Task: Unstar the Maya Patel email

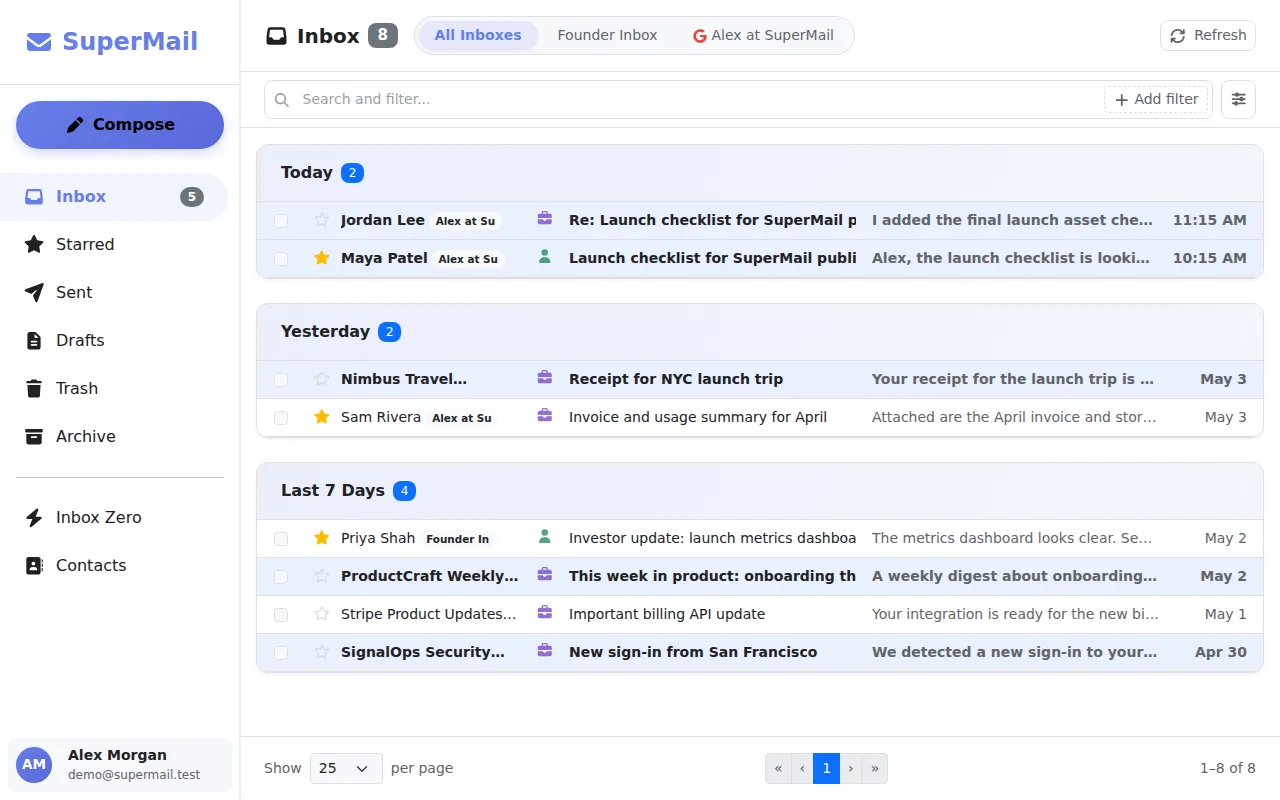Action: click(x=321, y=258)
